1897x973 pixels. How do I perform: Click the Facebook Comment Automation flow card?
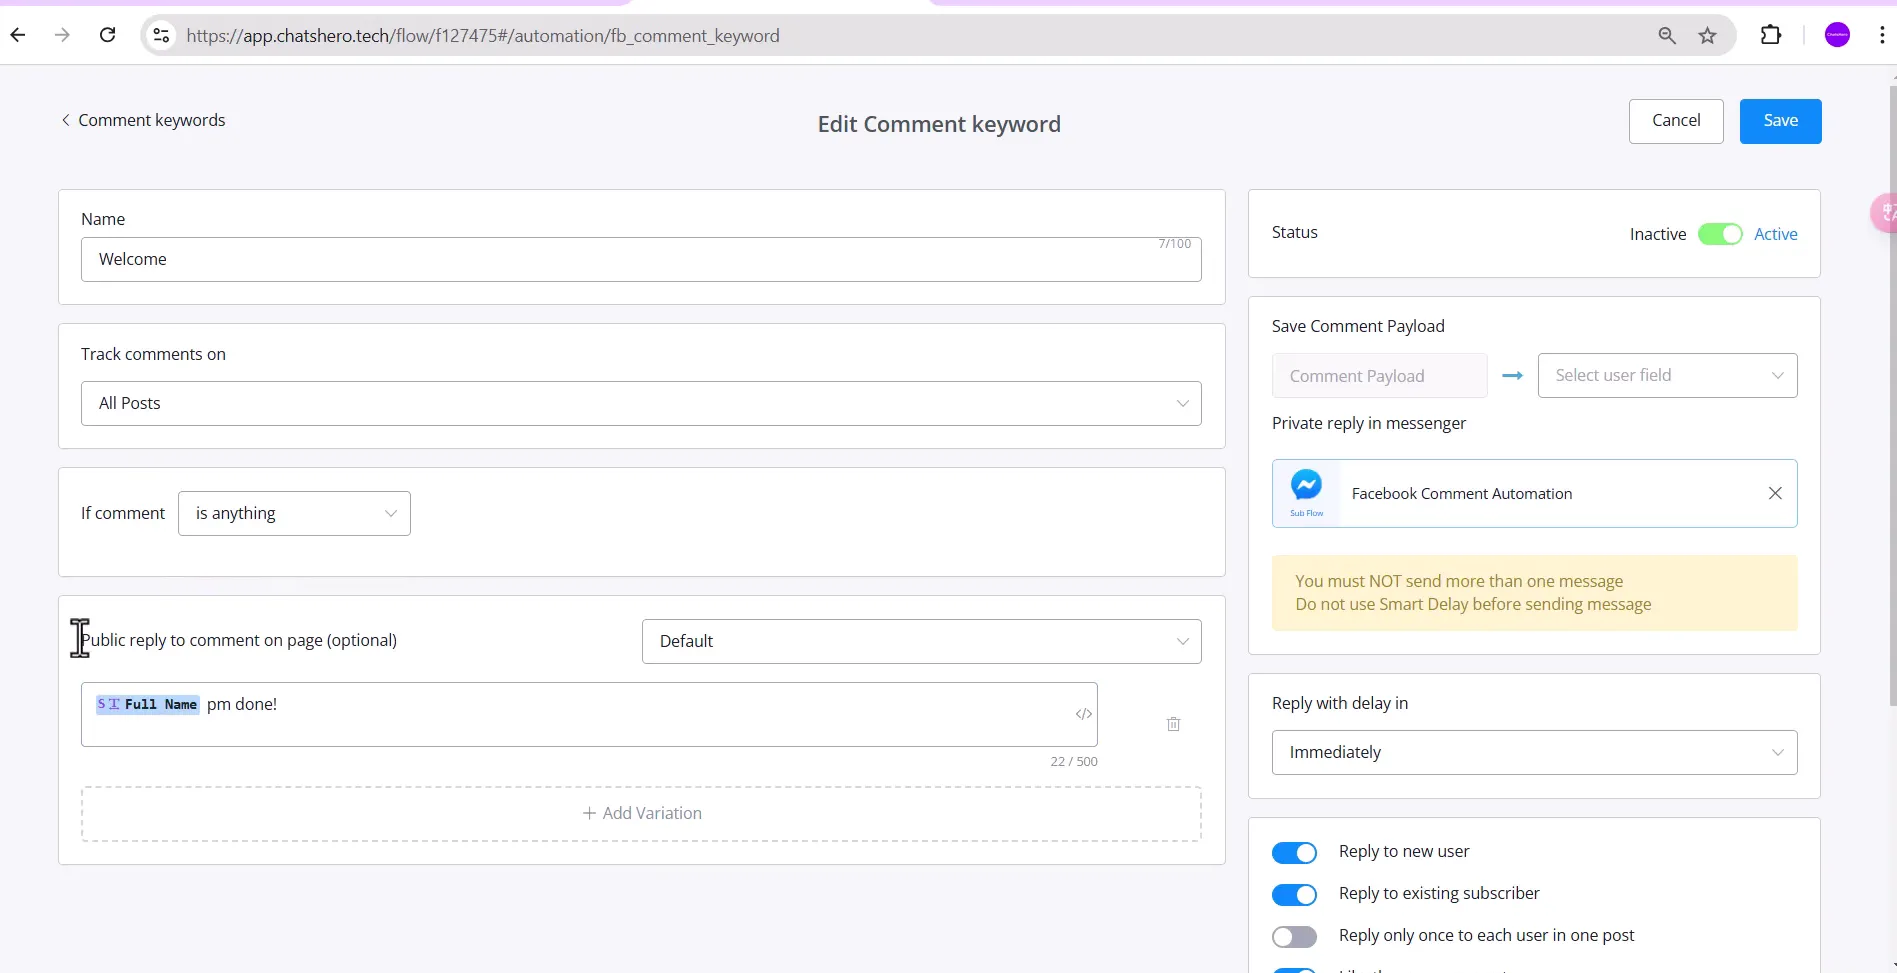(1534, 493)
